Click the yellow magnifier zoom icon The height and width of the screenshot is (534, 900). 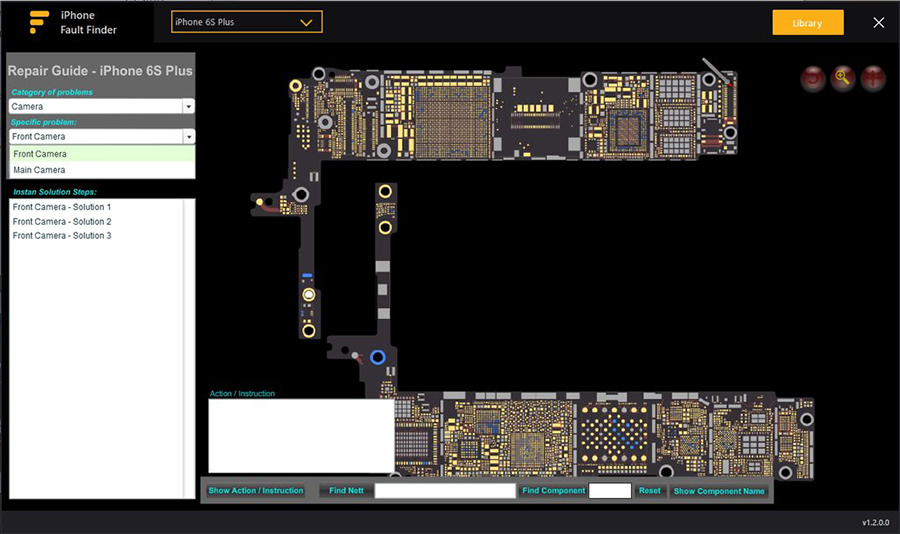coord(843,78)
